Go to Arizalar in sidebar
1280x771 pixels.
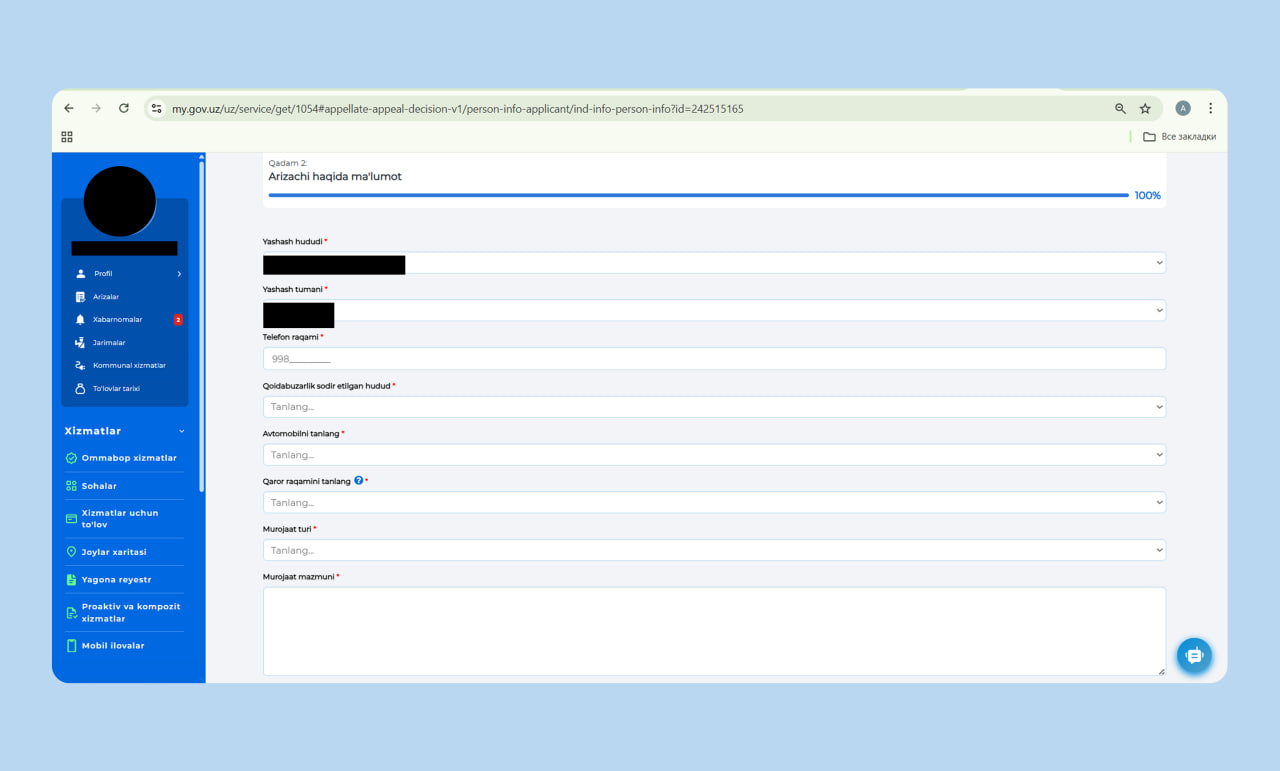tap(105, 297)
